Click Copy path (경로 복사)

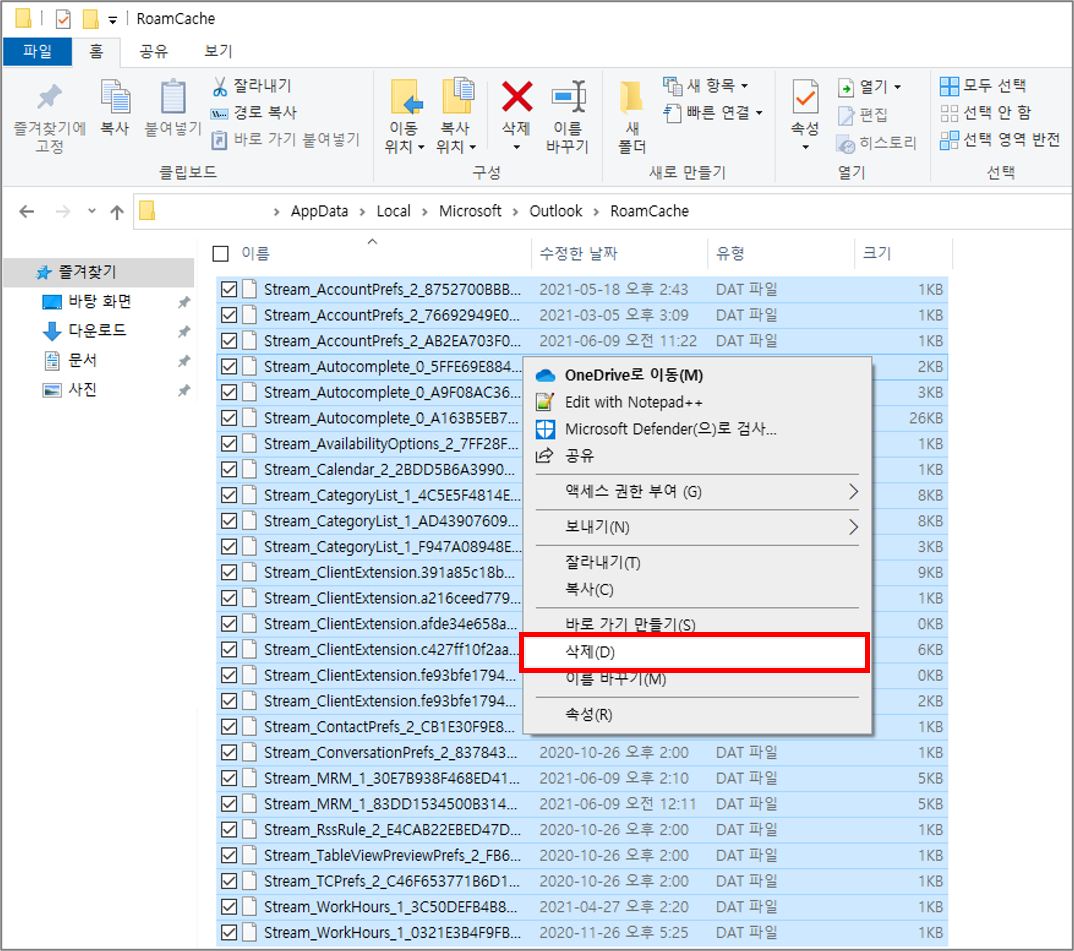(253, 112)
